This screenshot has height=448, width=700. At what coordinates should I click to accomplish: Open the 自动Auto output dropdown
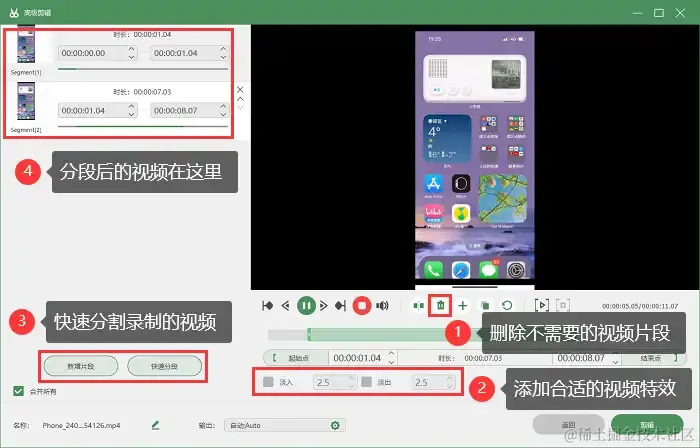[x=284, y=425]
